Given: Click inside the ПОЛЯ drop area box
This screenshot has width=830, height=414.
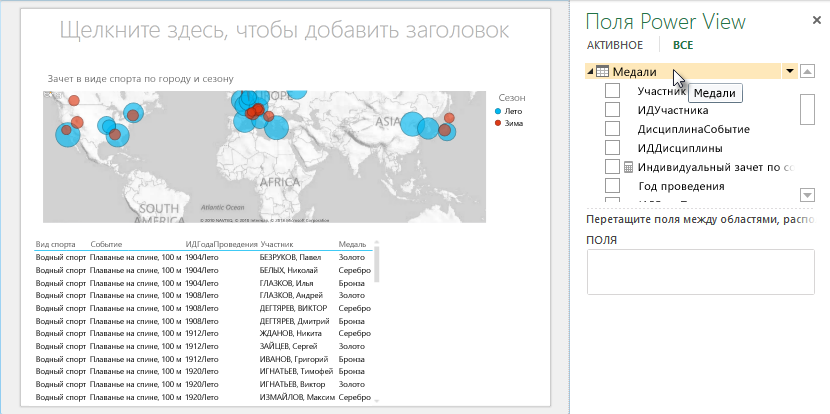Looking at the screenshot, I should 700,272.
